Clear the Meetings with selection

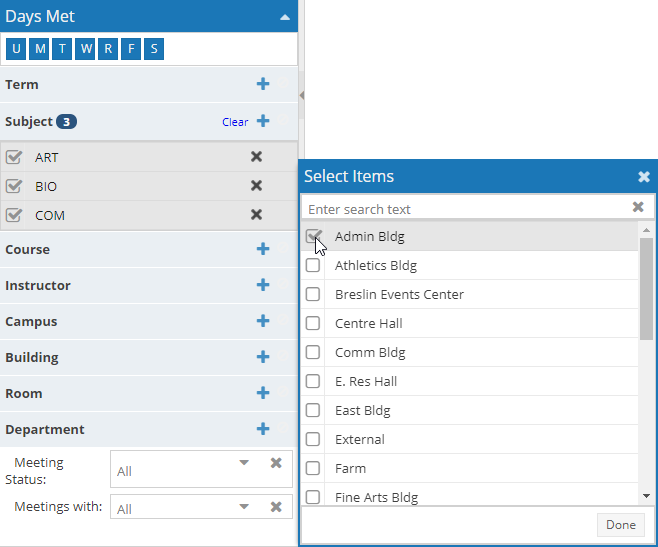[276, 507]
